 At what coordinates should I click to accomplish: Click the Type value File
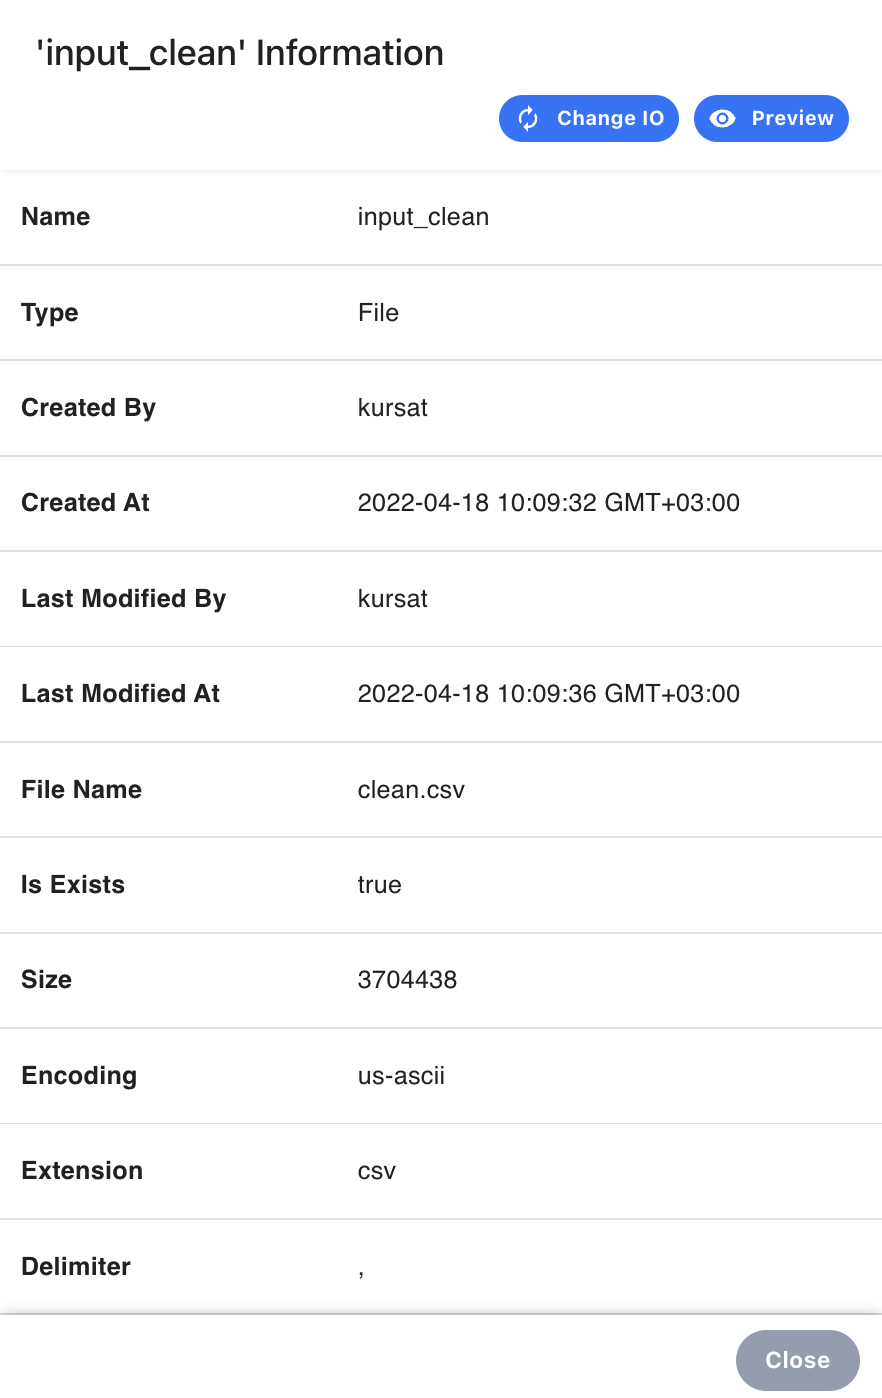coord(378,313)
